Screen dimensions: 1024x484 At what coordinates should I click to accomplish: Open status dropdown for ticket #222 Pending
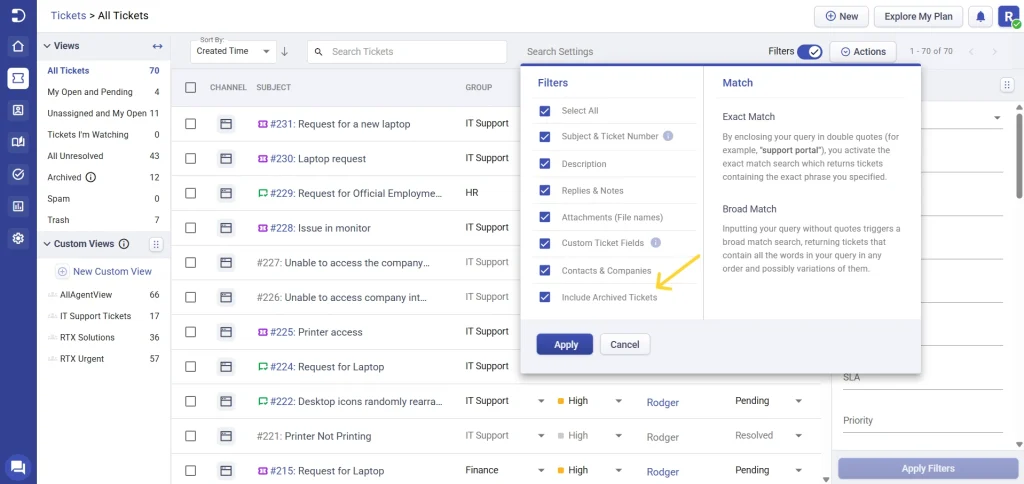click(x=798, y=401)
